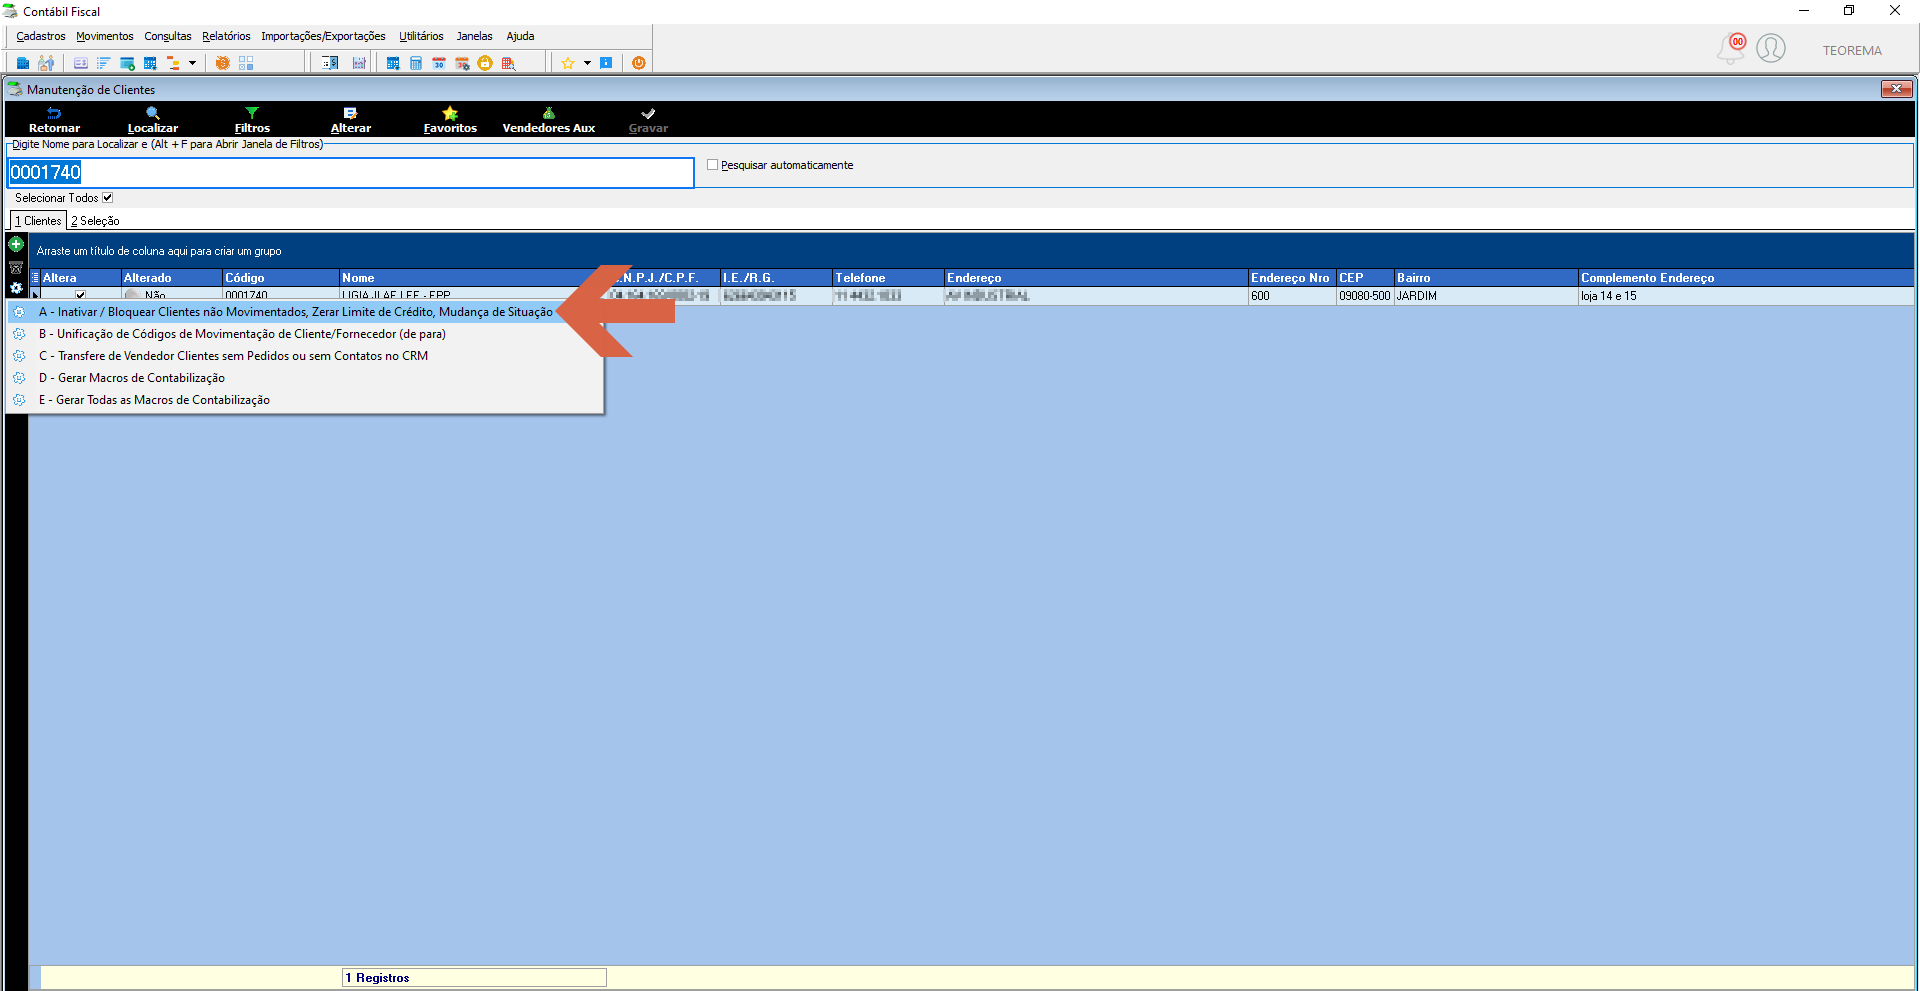The image size is (1920, 991).
Task: Sort by the Código column header
Action: pos(281,278)
